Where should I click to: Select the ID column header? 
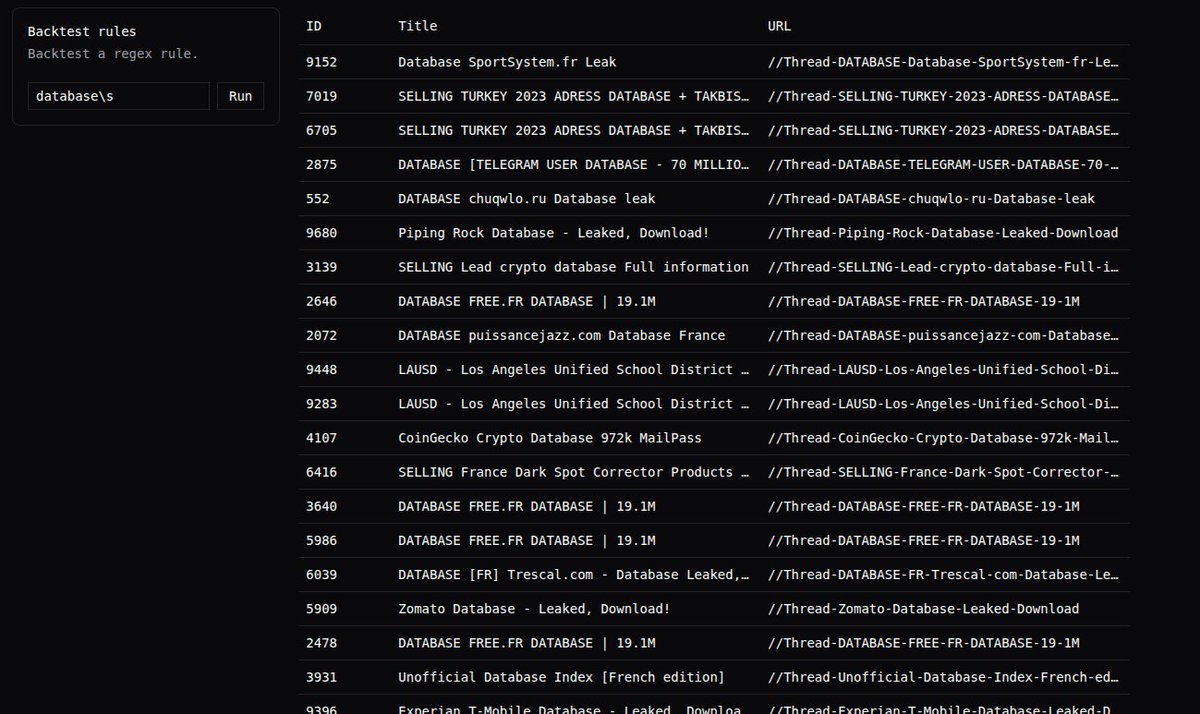314,26
